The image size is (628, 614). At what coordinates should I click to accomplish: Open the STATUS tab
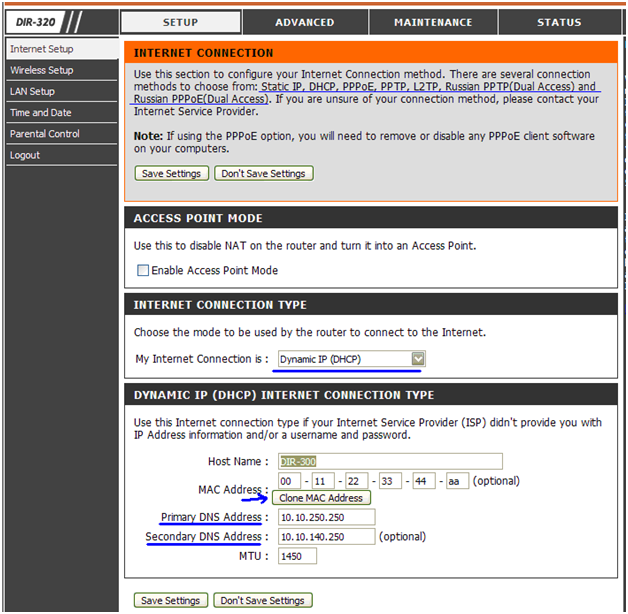pyautogui.click(x=558, y=22)
